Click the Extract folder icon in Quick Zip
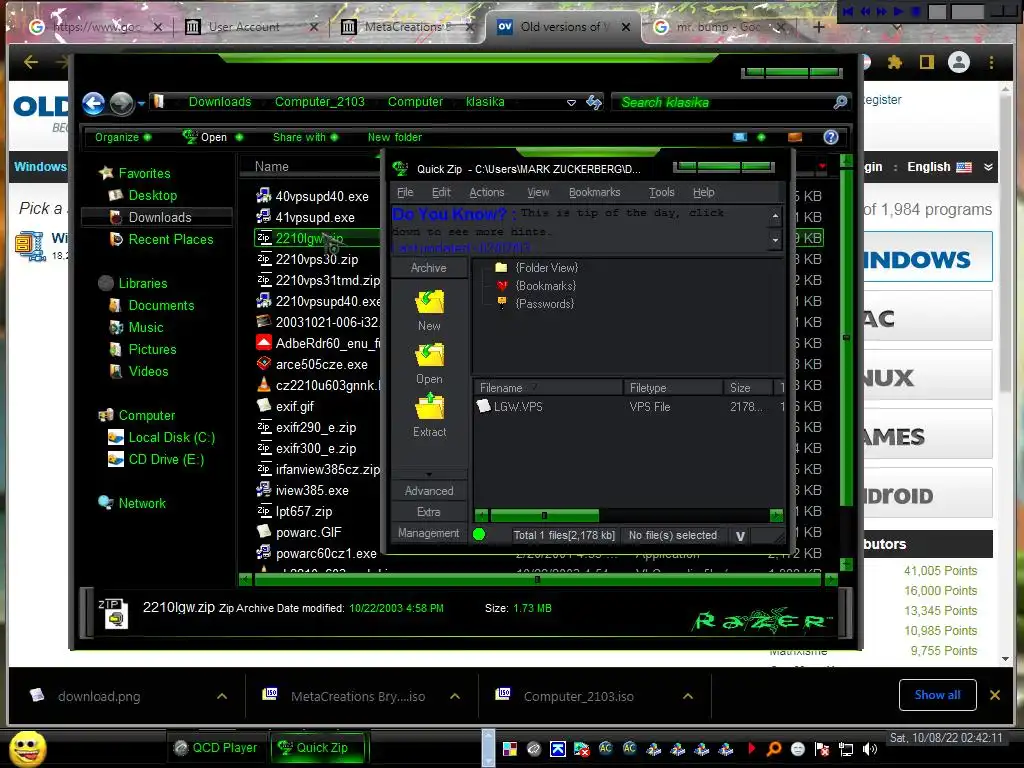 [x=430, y=406]
